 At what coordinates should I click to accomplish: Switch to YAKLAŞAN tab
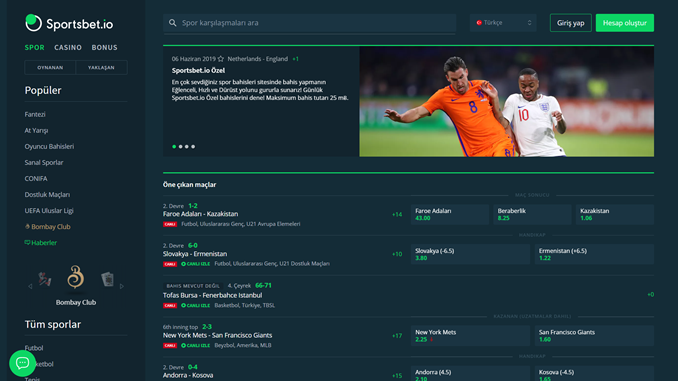click(101, 67)
